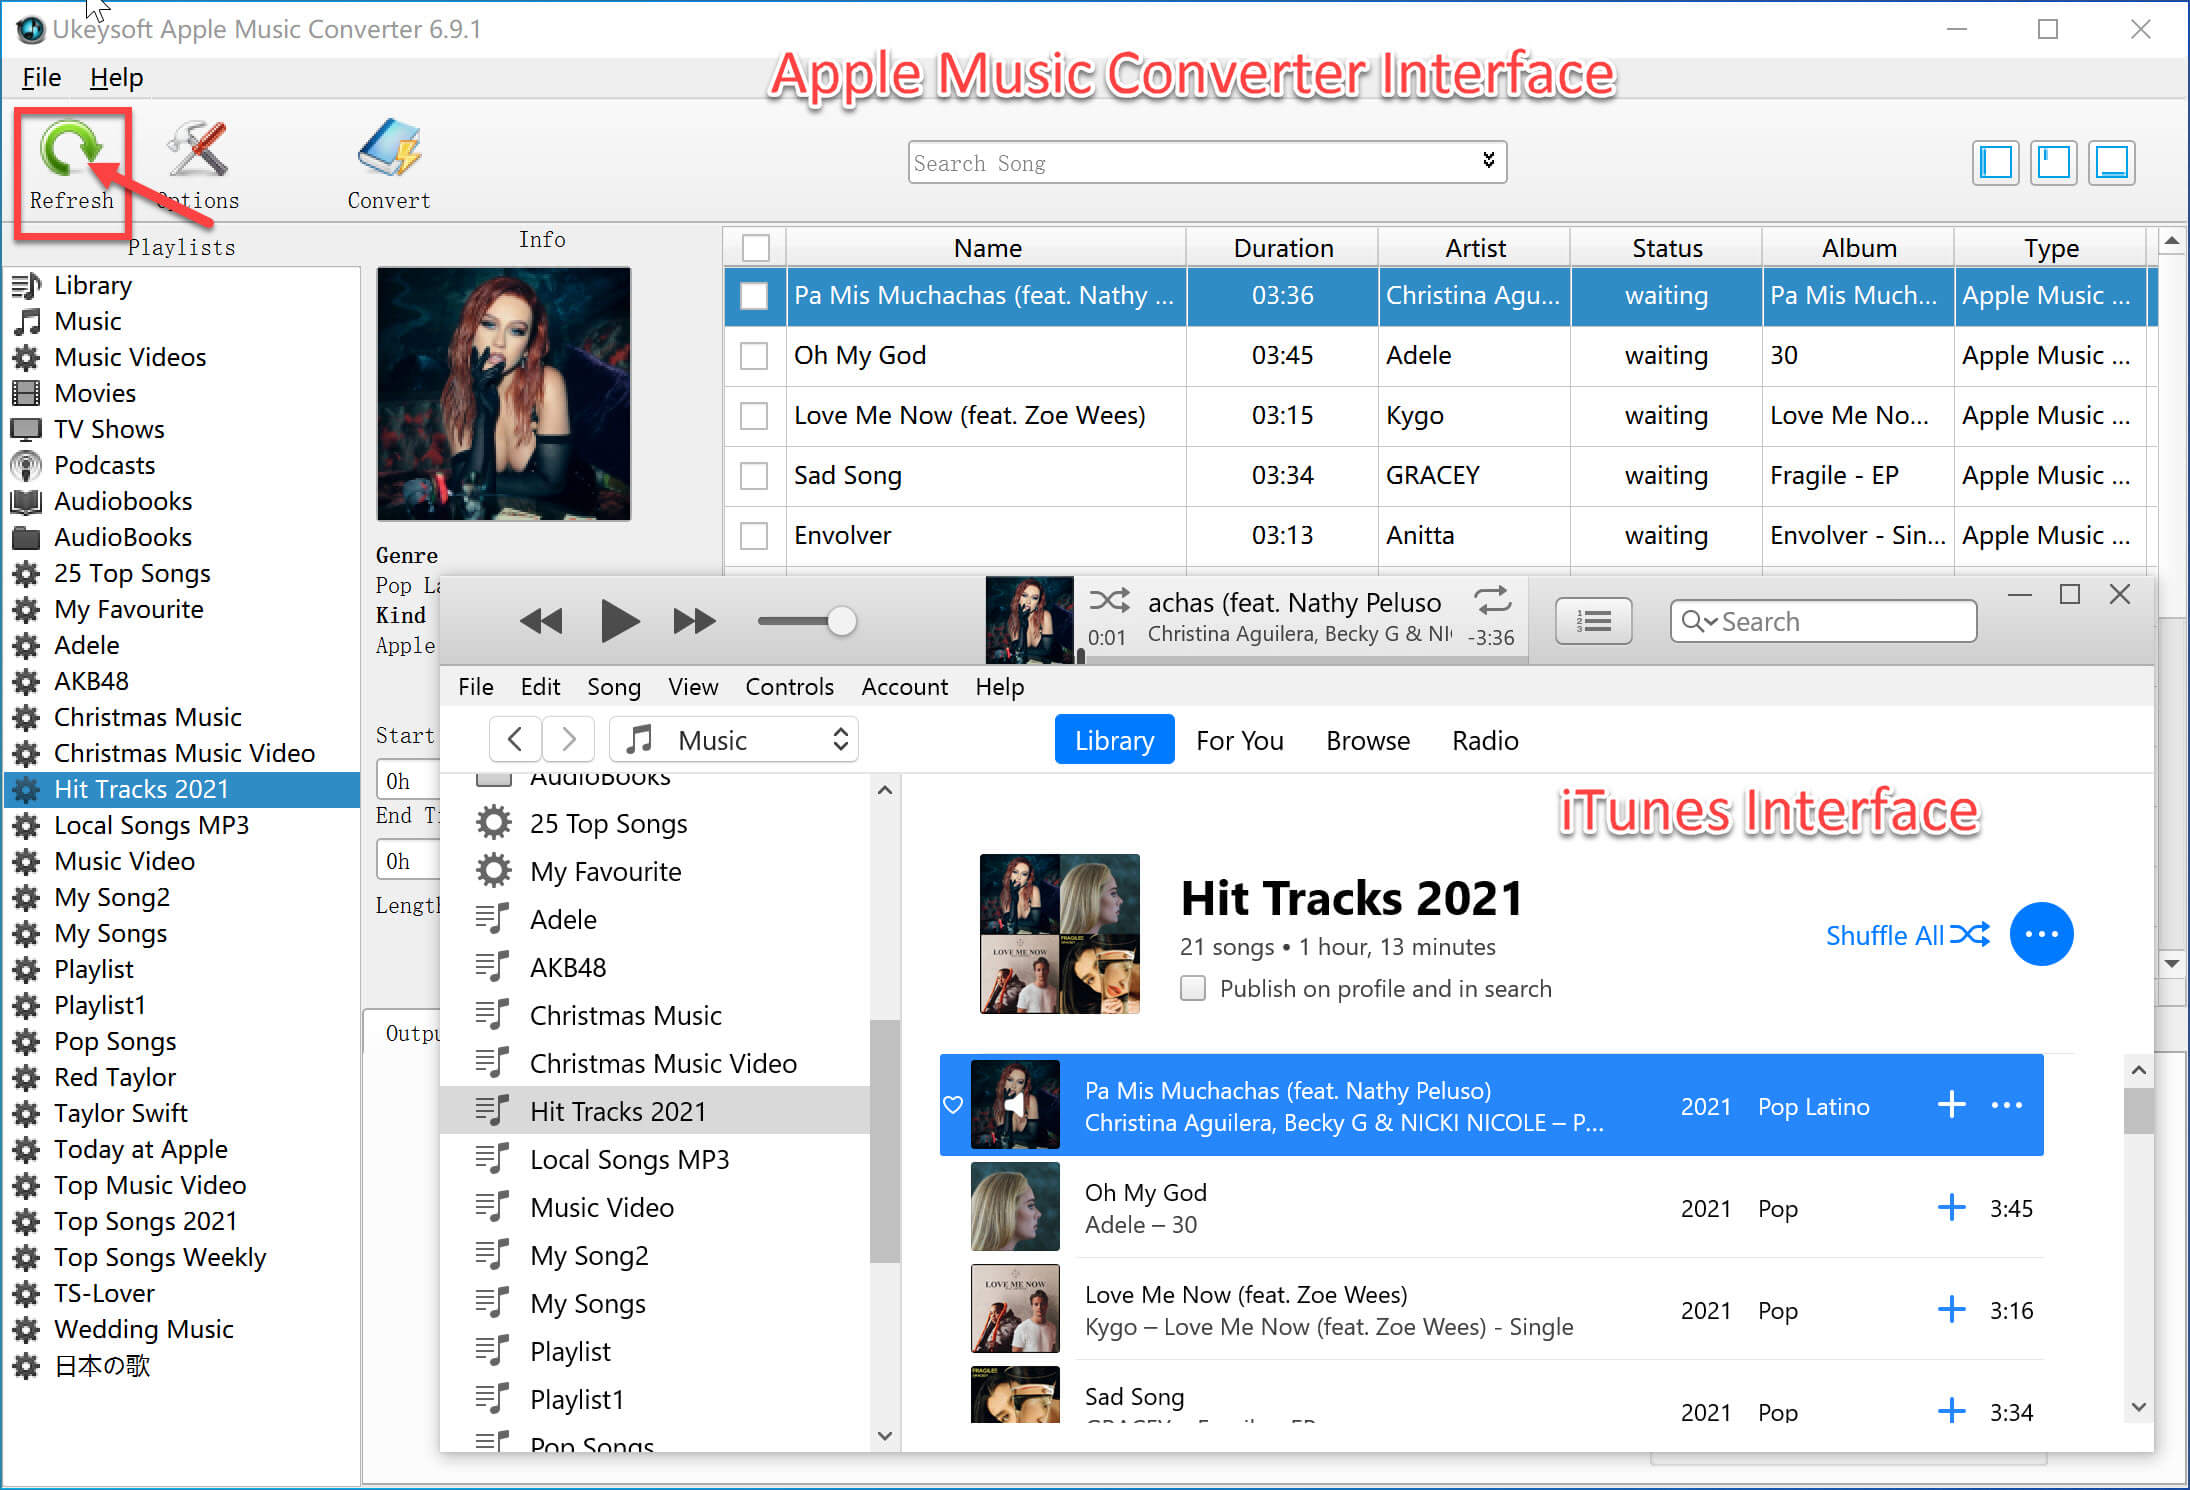Open the Options tool settings
The width and height of the screenshot is (2190, 1490).
[195, 161]
